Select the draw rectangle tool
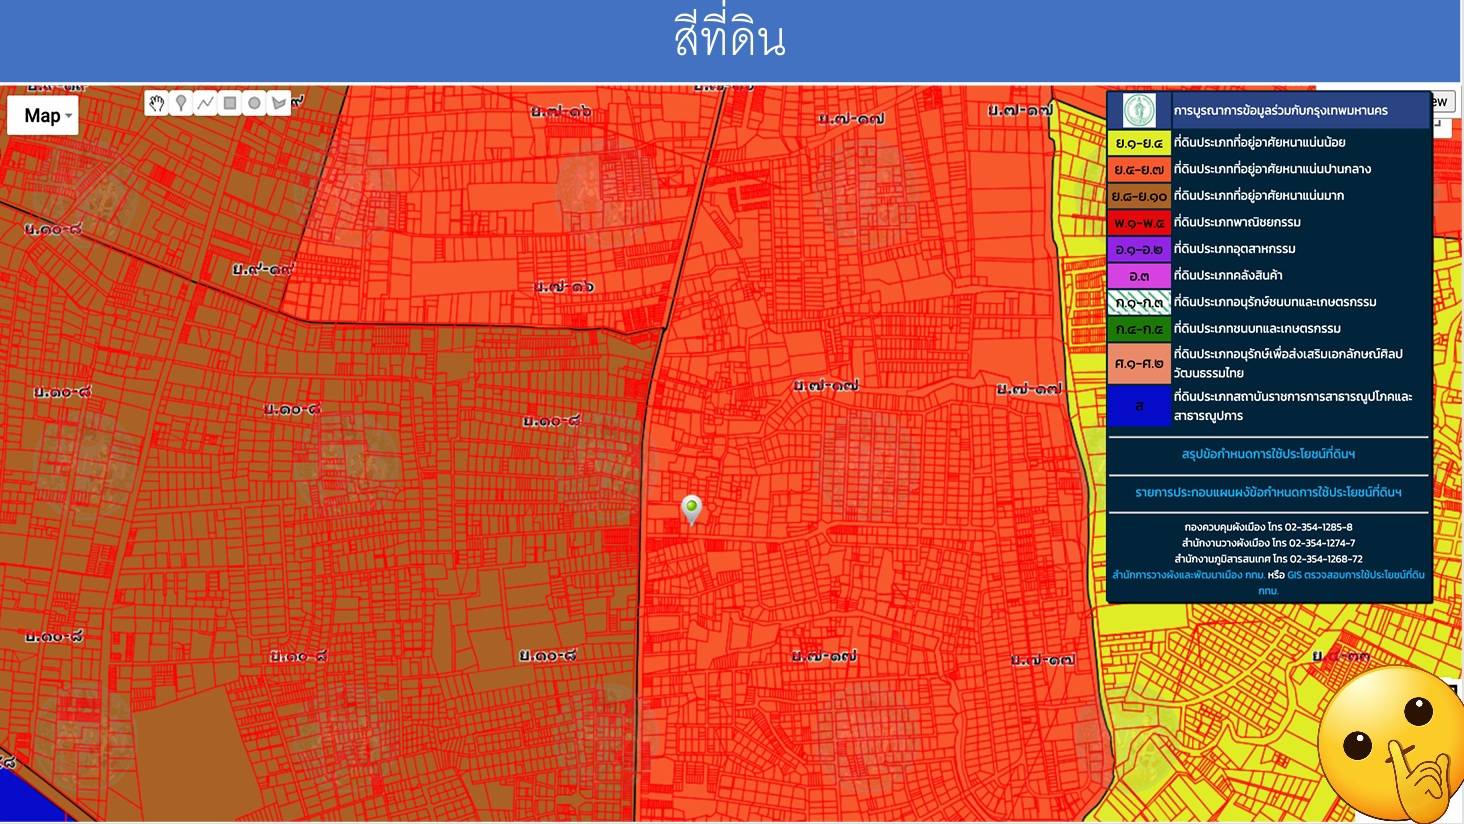The image size is (1464, 824). [230, 103]
